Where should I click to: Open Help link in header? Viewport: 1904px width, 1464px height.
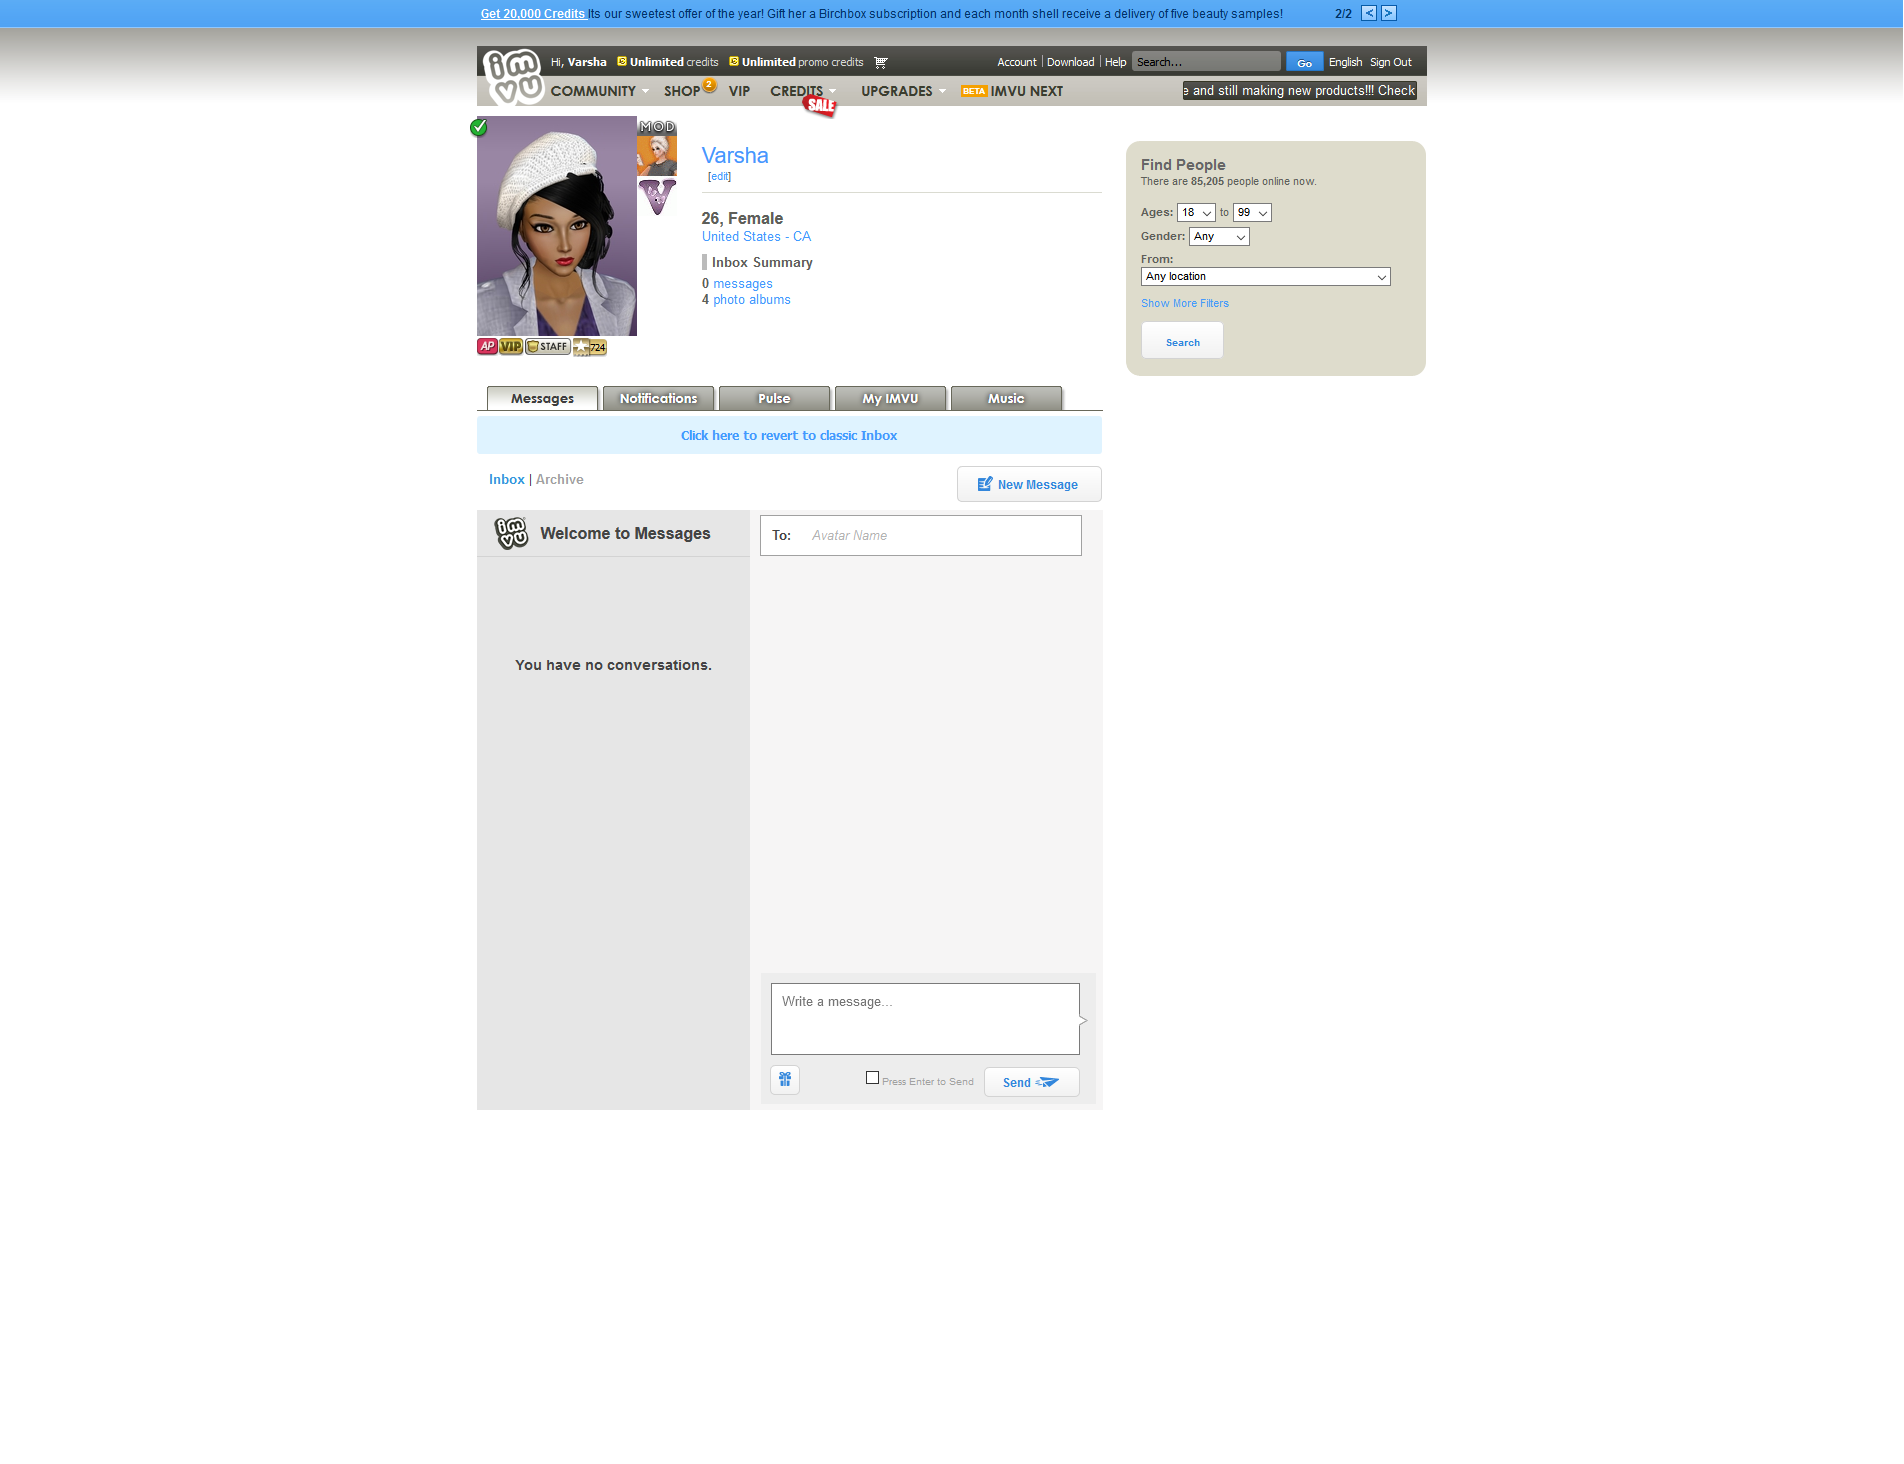click(x=1115, y=62)
